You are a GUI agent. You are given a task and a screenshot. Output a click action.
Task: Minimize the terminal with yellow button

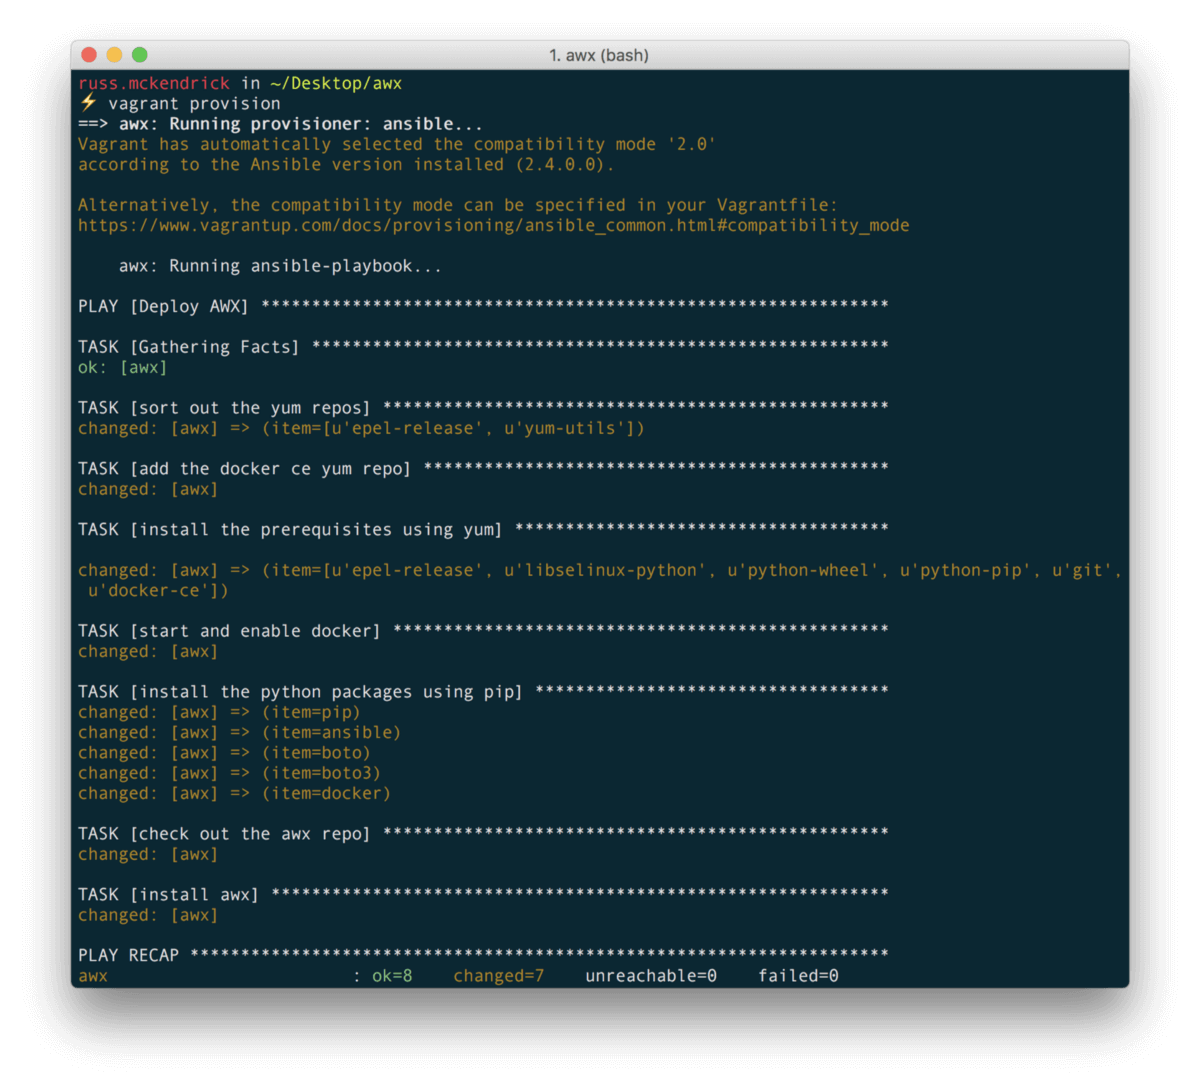pyautogui.click(x=114, y=55)
